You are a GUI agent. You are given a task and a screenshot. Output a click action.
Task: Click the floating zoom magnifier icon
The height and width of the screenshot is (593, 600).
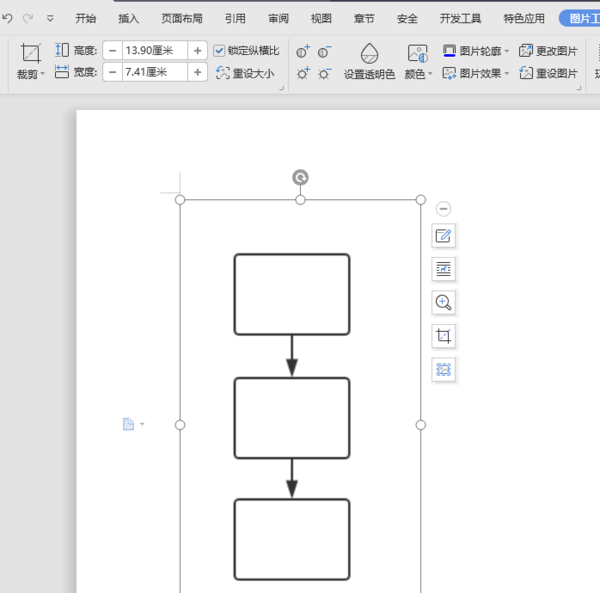tap(443, 302)
